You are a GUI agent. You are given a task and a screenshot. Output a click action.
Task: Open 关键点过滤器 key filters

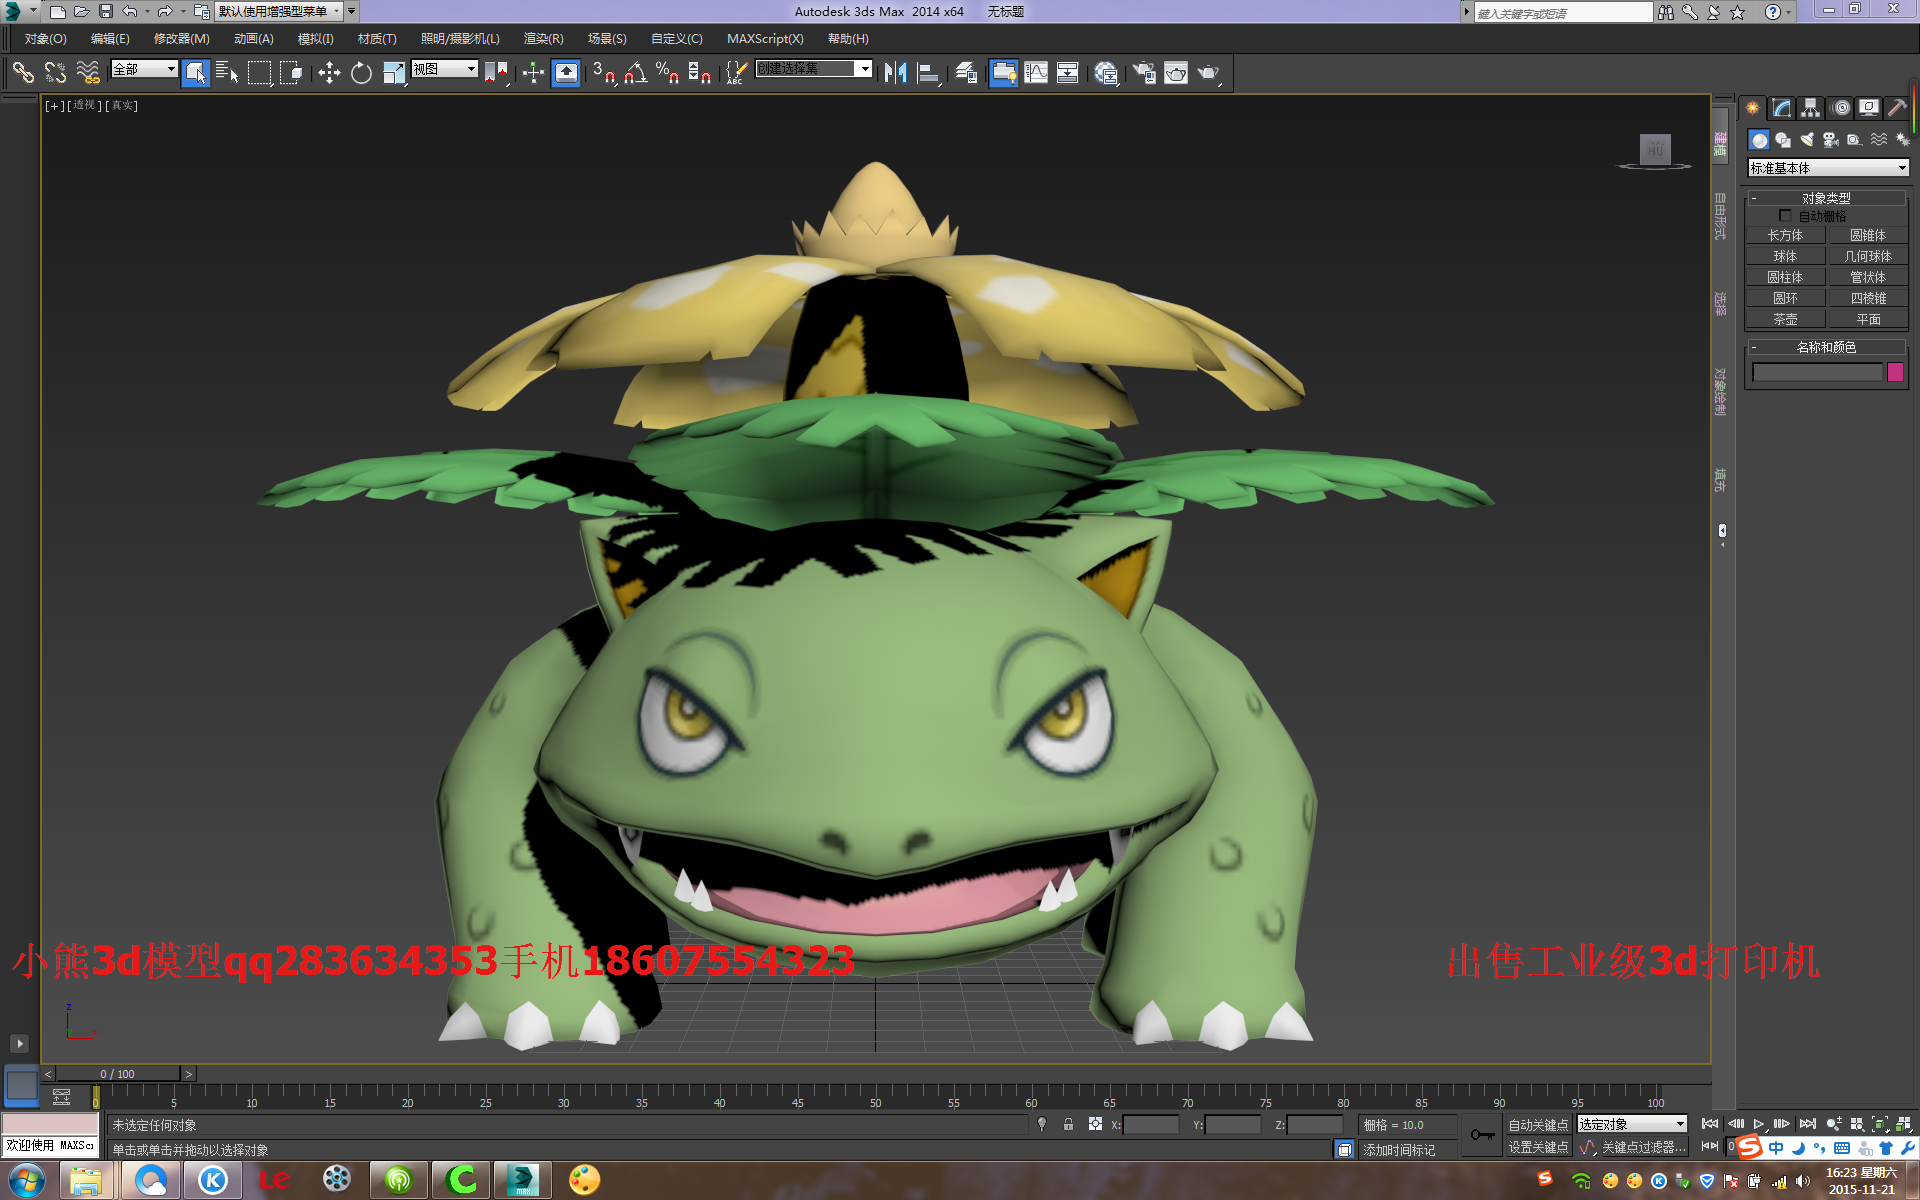coord(1643,1147)
